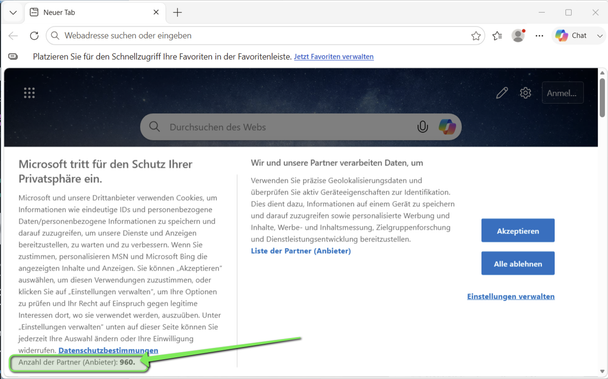Select the Neuer Tab browser tab

[95, 12]
